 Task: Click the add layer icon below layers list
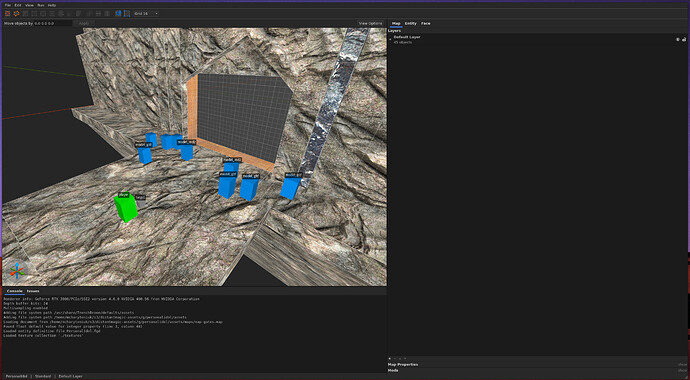pyautogui.click(x=390, y=358)
